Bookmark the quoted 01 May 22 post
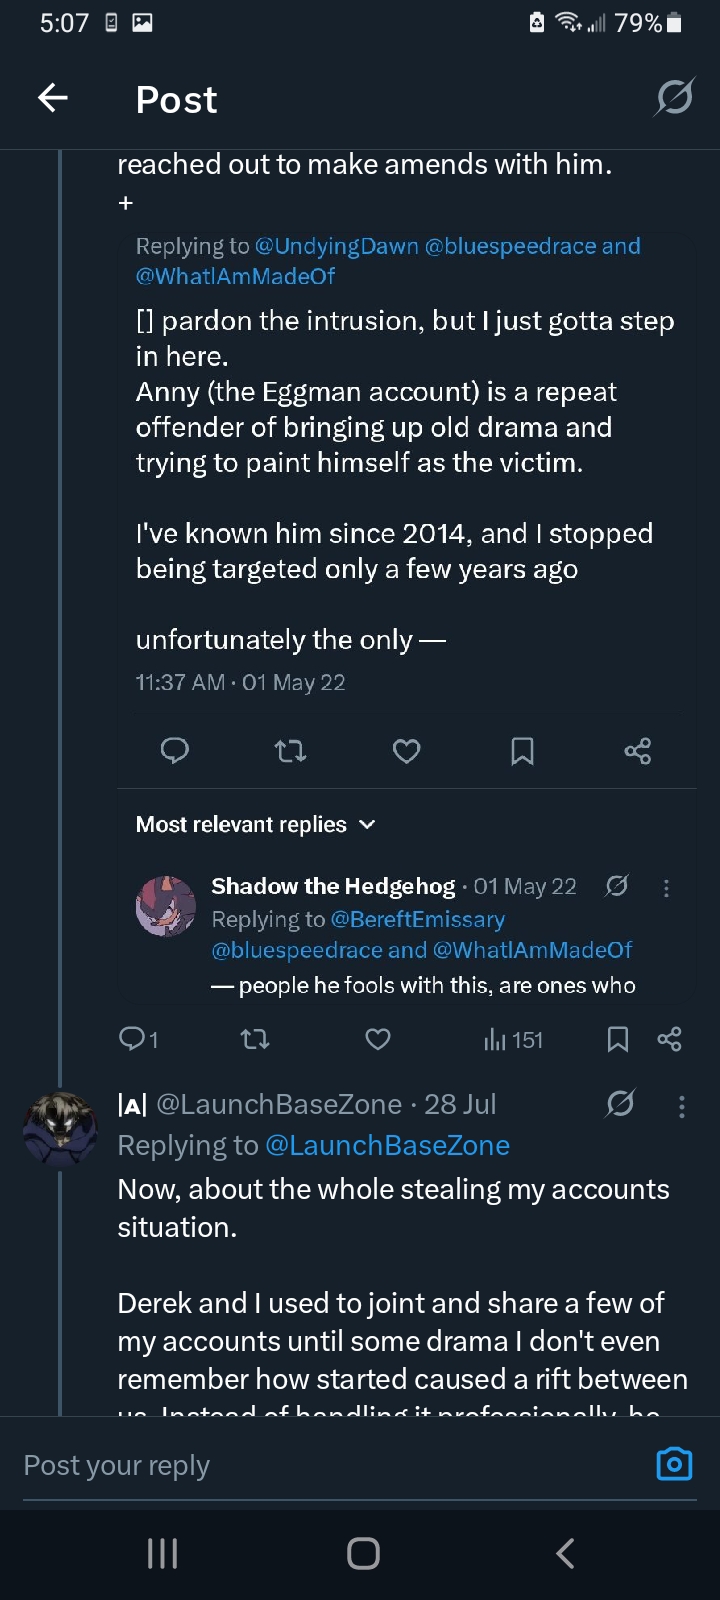Image resolution: width=720 pixels, height=1600 pixels. [x=522, y=750]
